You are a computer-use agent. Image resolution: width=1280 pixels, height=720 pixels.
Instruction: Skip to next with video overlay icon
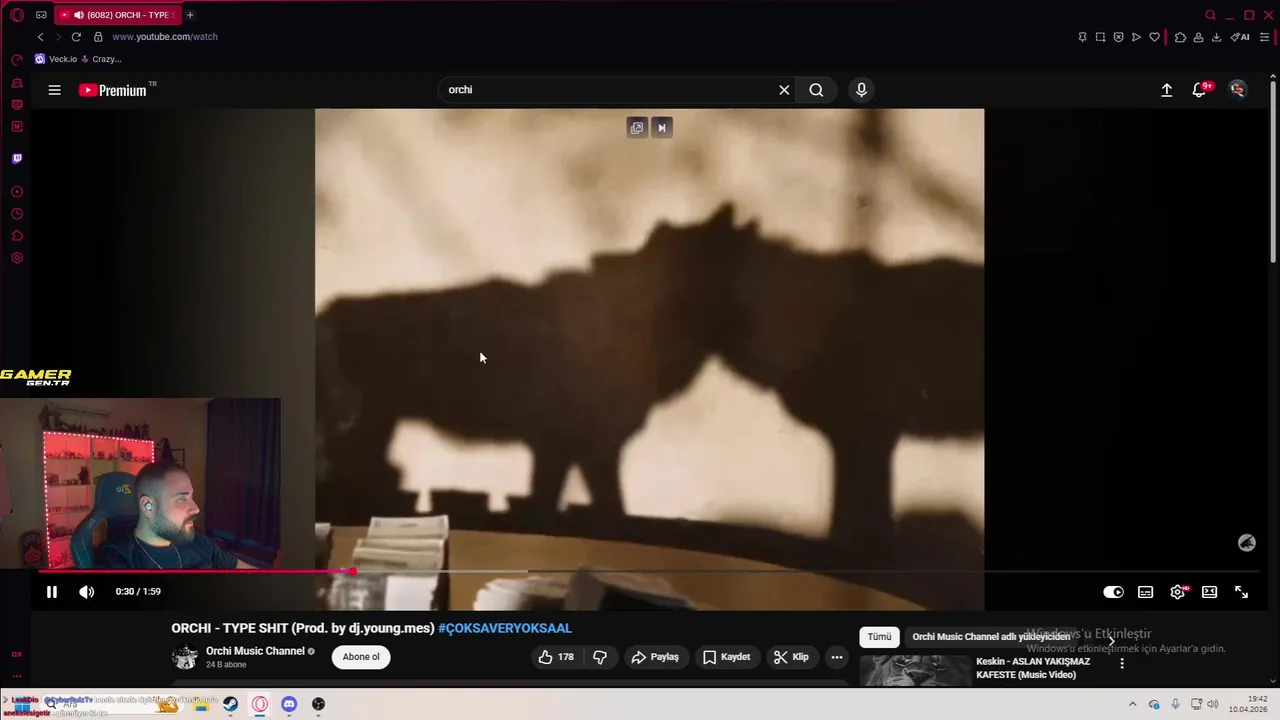click(661, 128)
